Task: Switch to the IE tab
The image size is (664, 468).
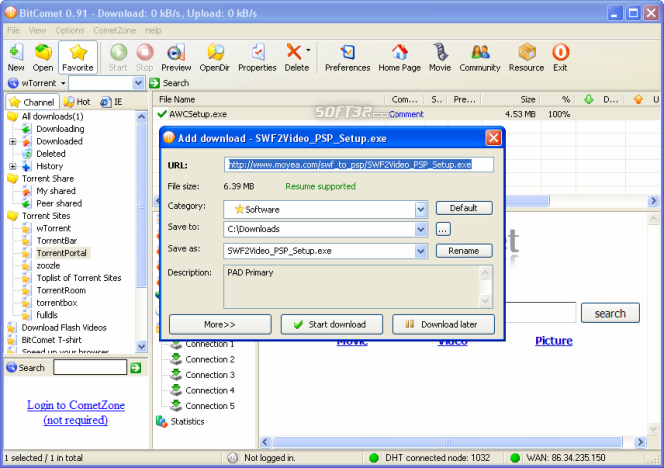Action: 111,102
